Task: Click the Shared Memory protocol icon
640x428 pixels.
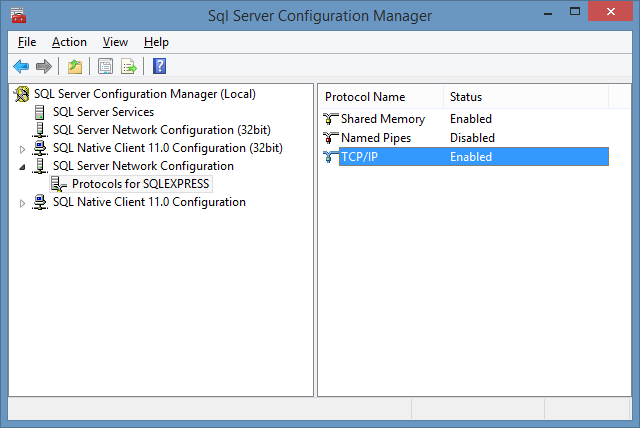Action: 331,119
